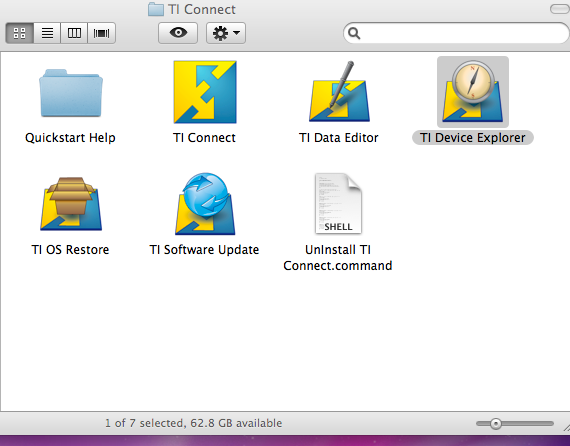Open the TI OS Restore box icon

(71, 204)
